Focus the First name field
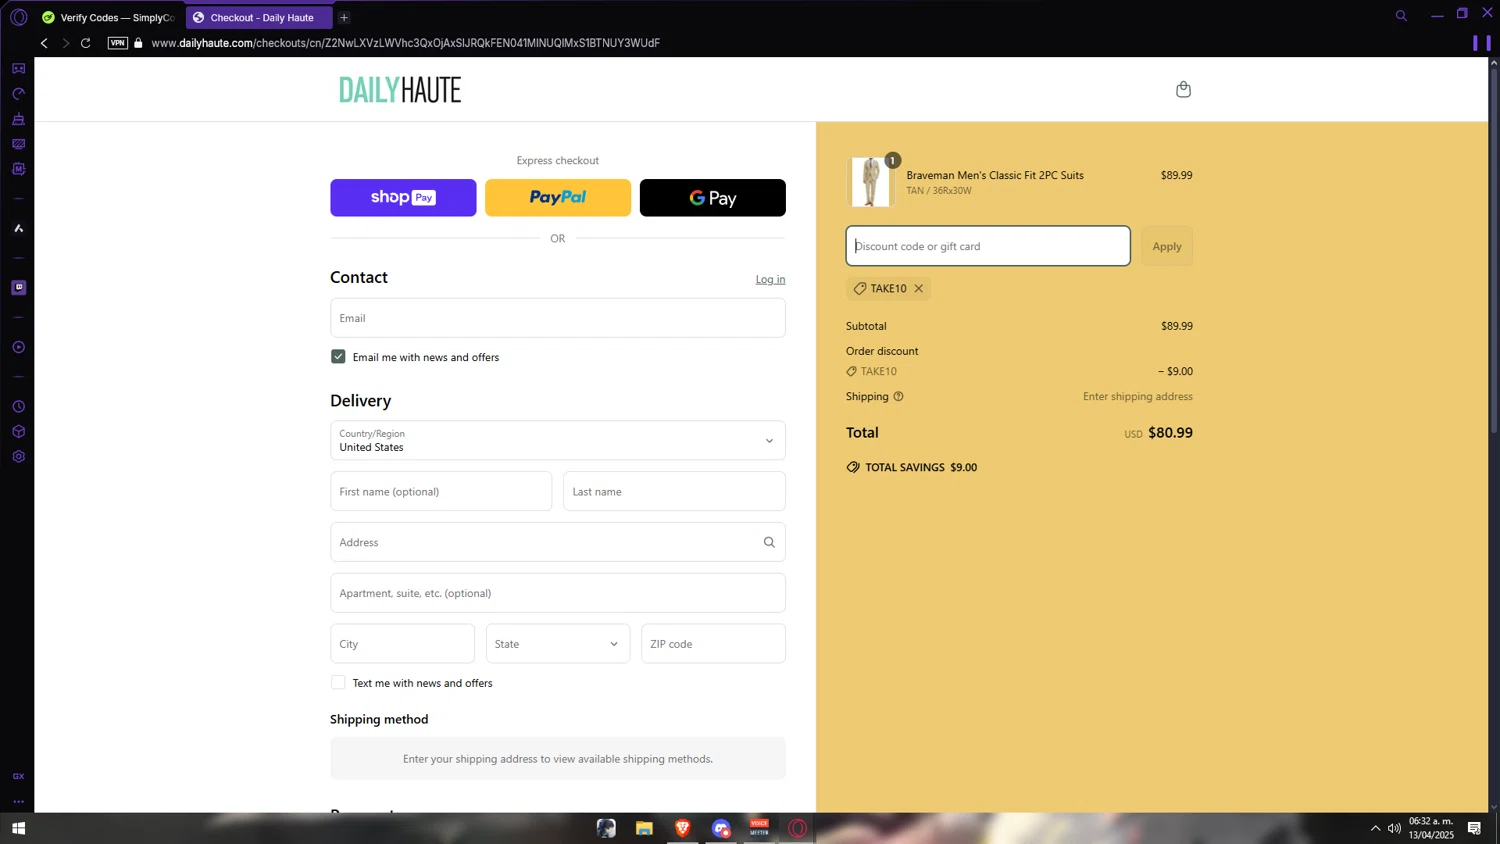The width and height of the screenshot is (1500, 844). point(441,491)
